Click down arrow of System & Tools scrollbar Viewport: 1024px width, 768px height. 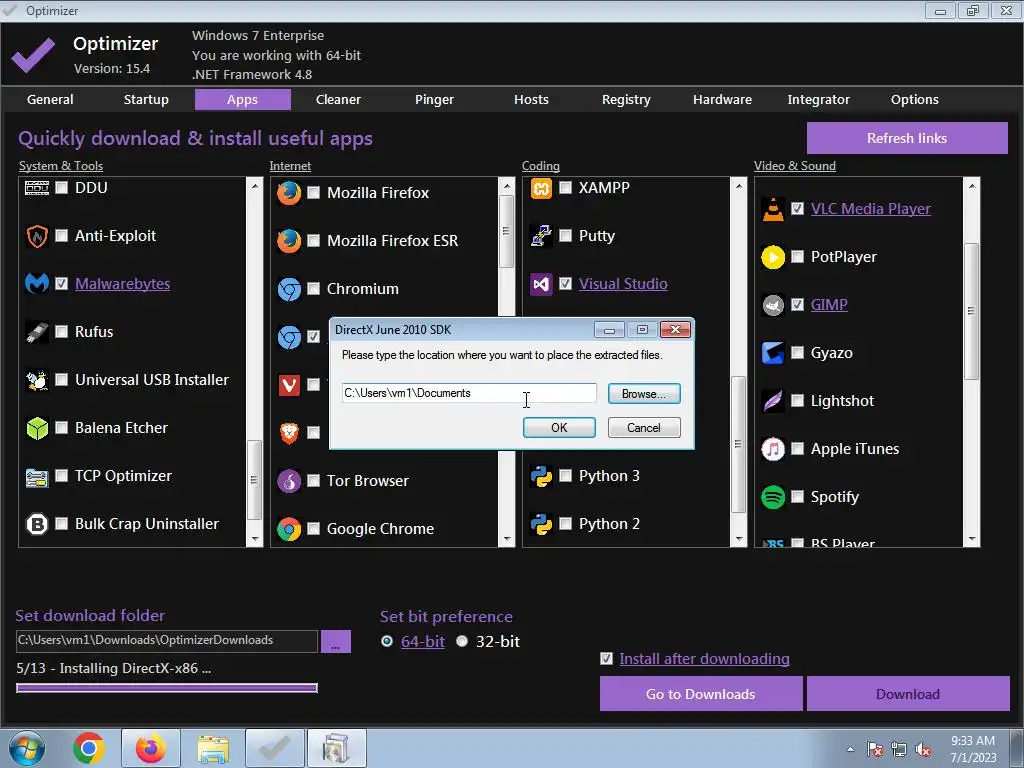tap(255, 539)
